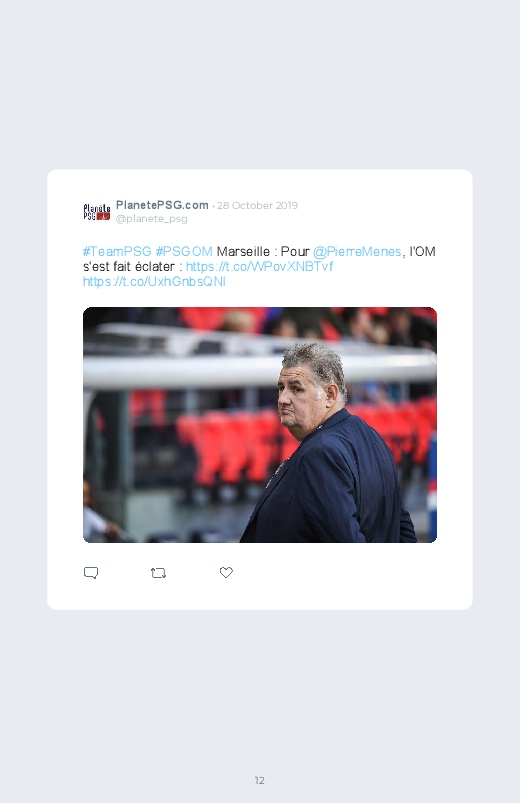Click the @planete_psg handle
This screenshot has width=520, height=803.
pyautogui.click(x=152, y=219)
